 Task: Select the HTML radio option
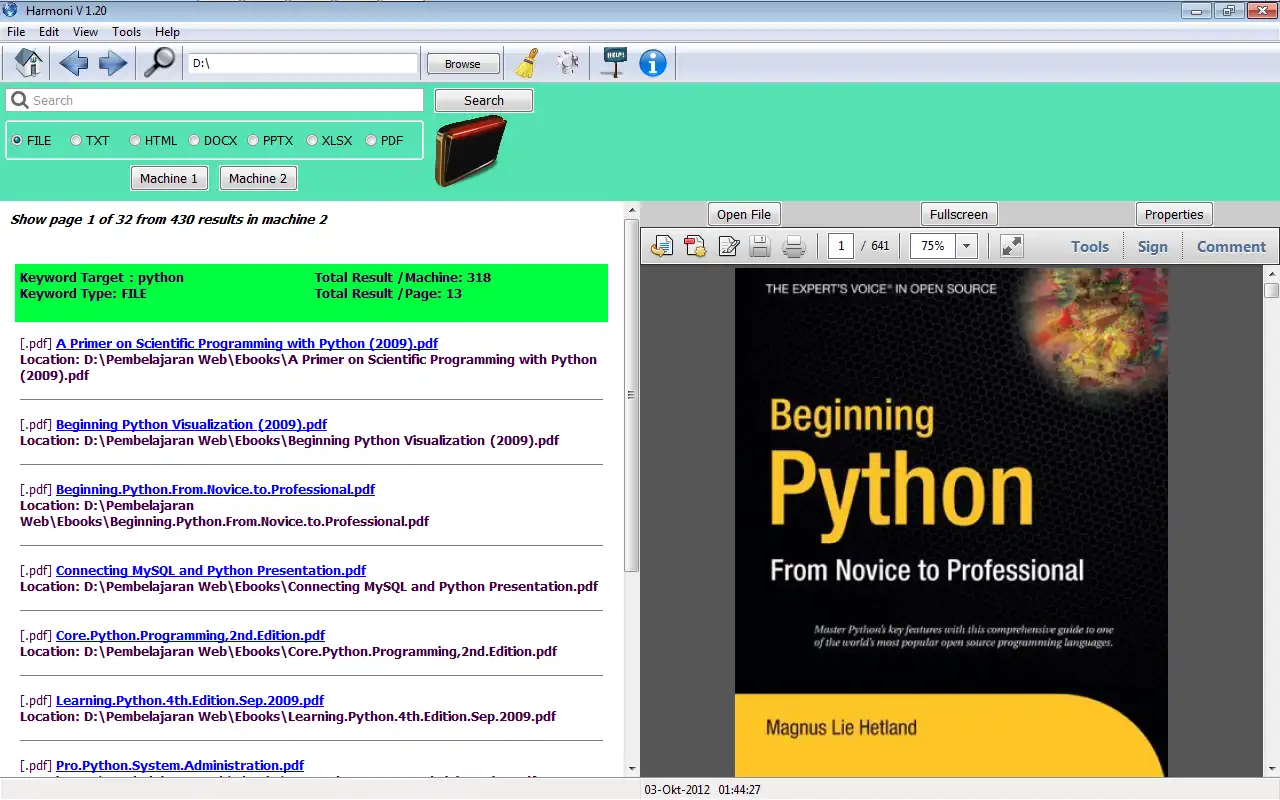[x=153, y=141]
